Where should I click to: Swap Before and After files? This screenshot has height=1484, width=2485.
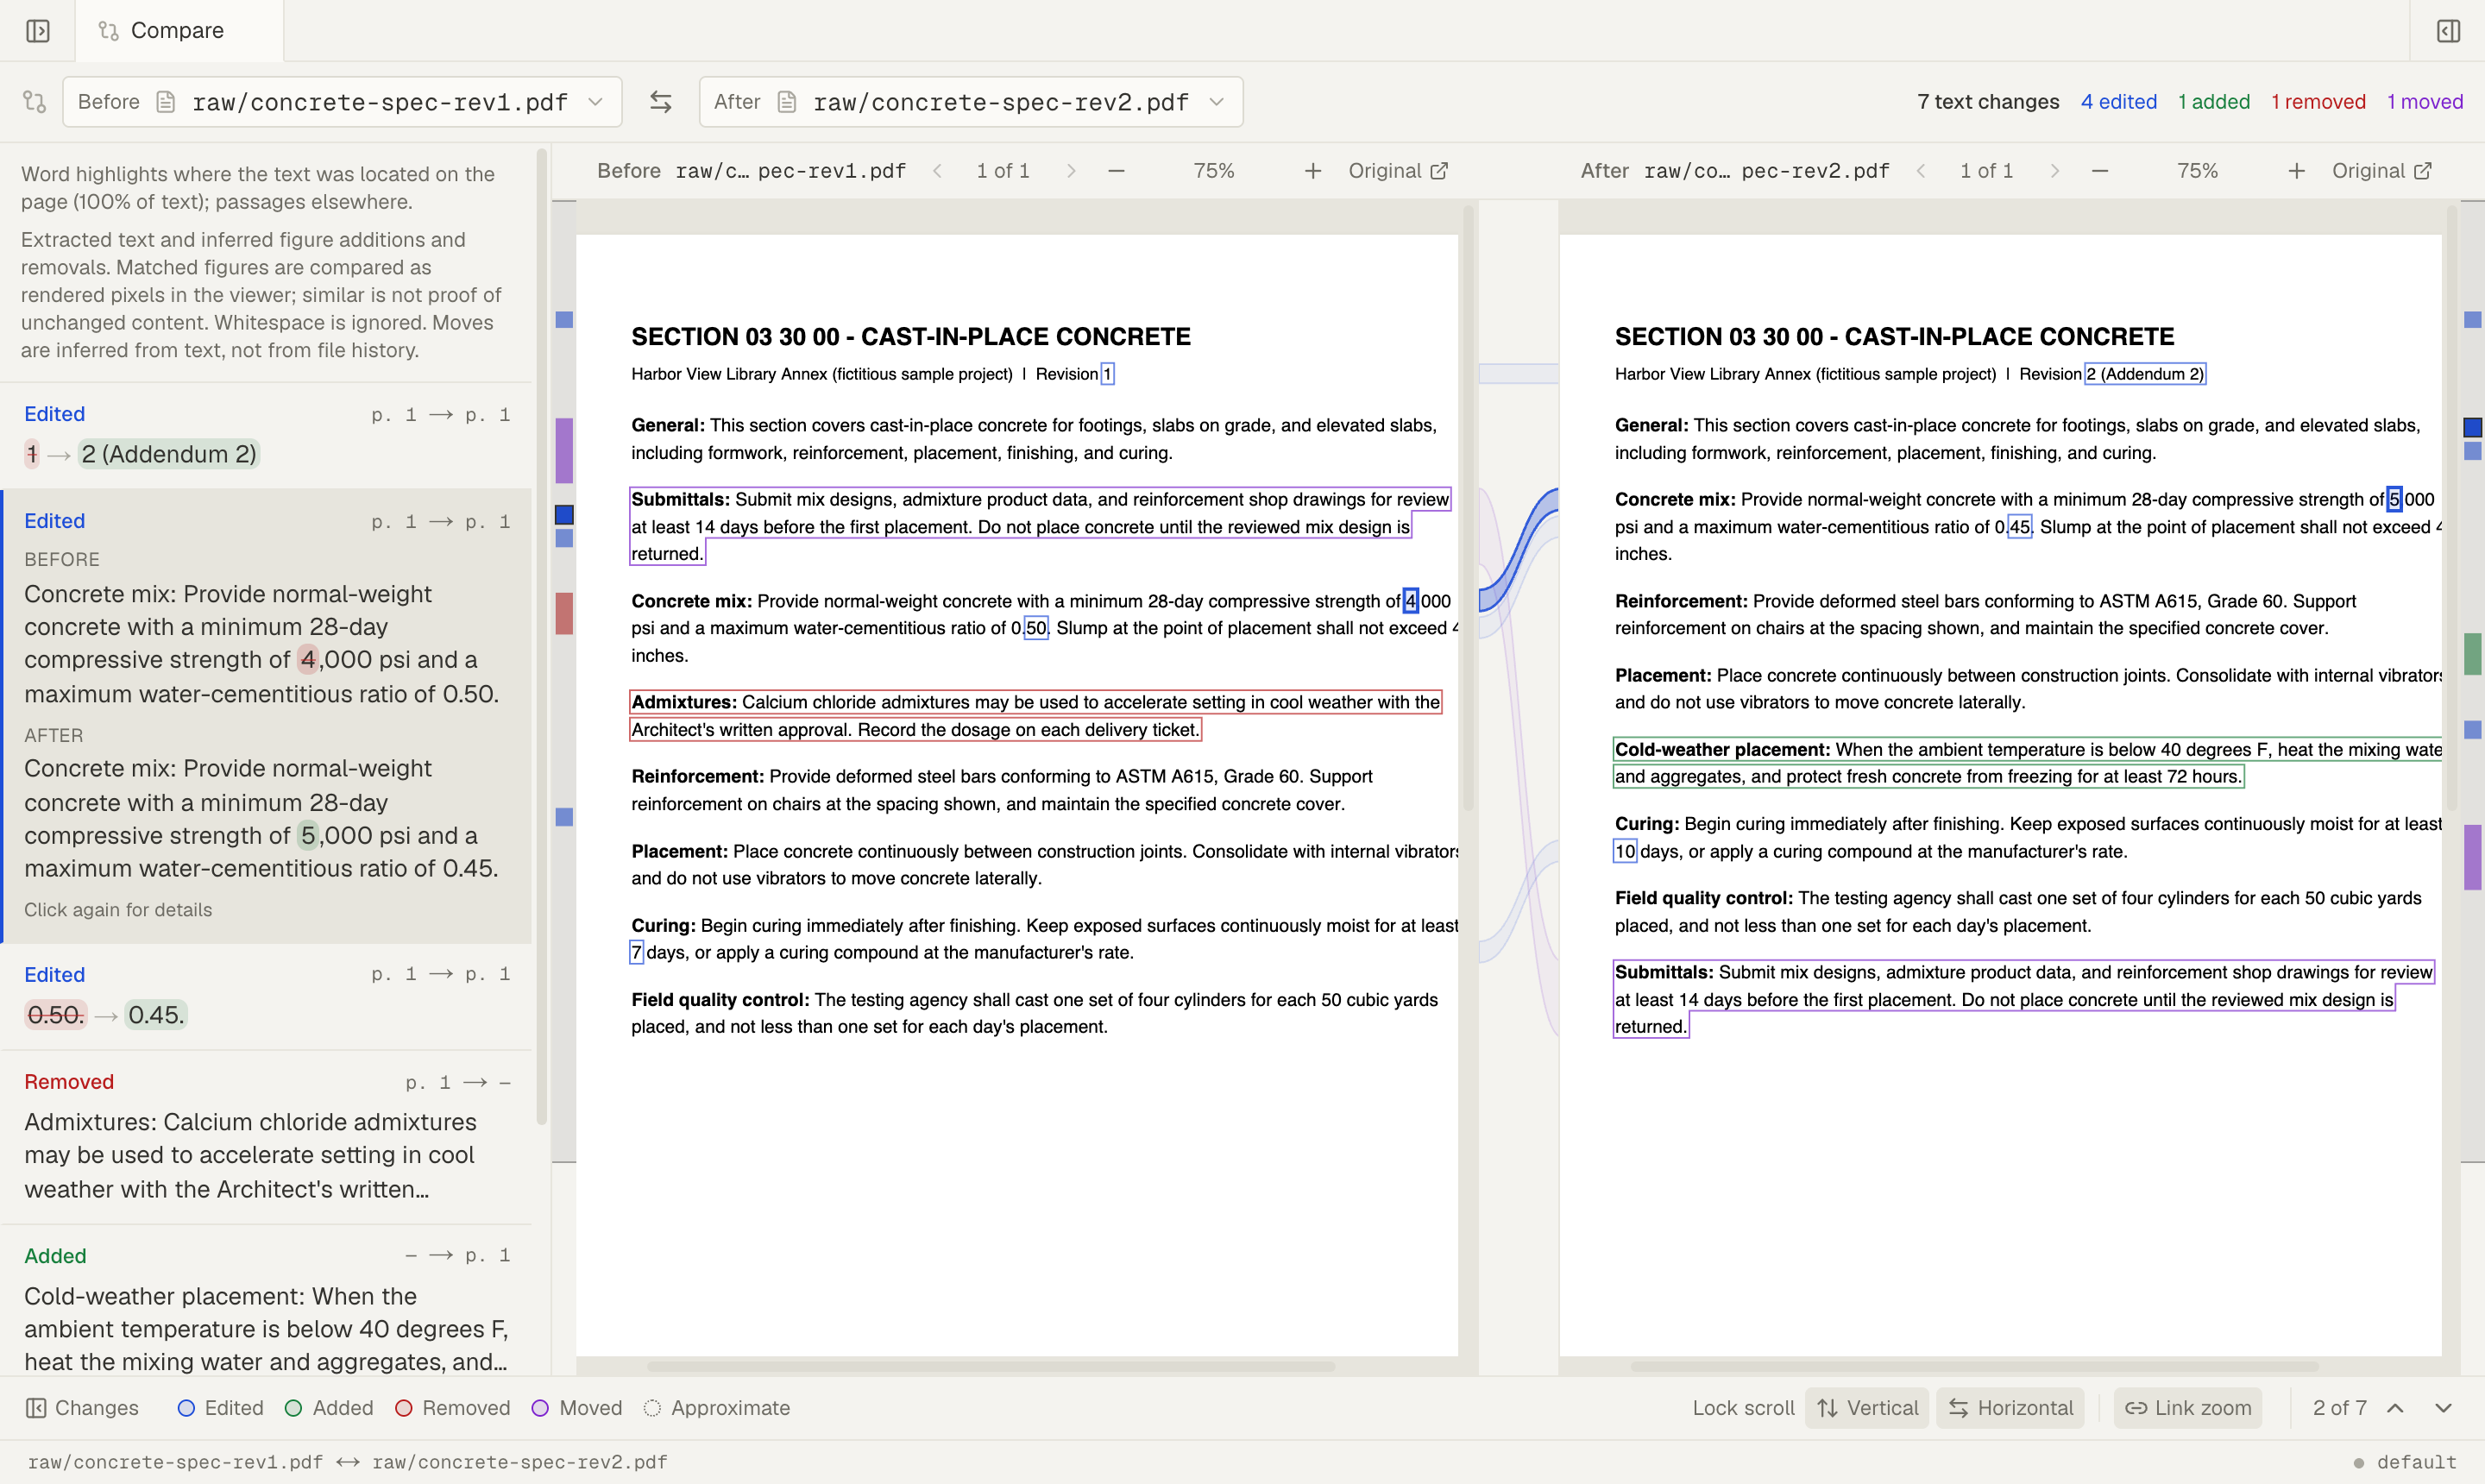click(660, 101)
